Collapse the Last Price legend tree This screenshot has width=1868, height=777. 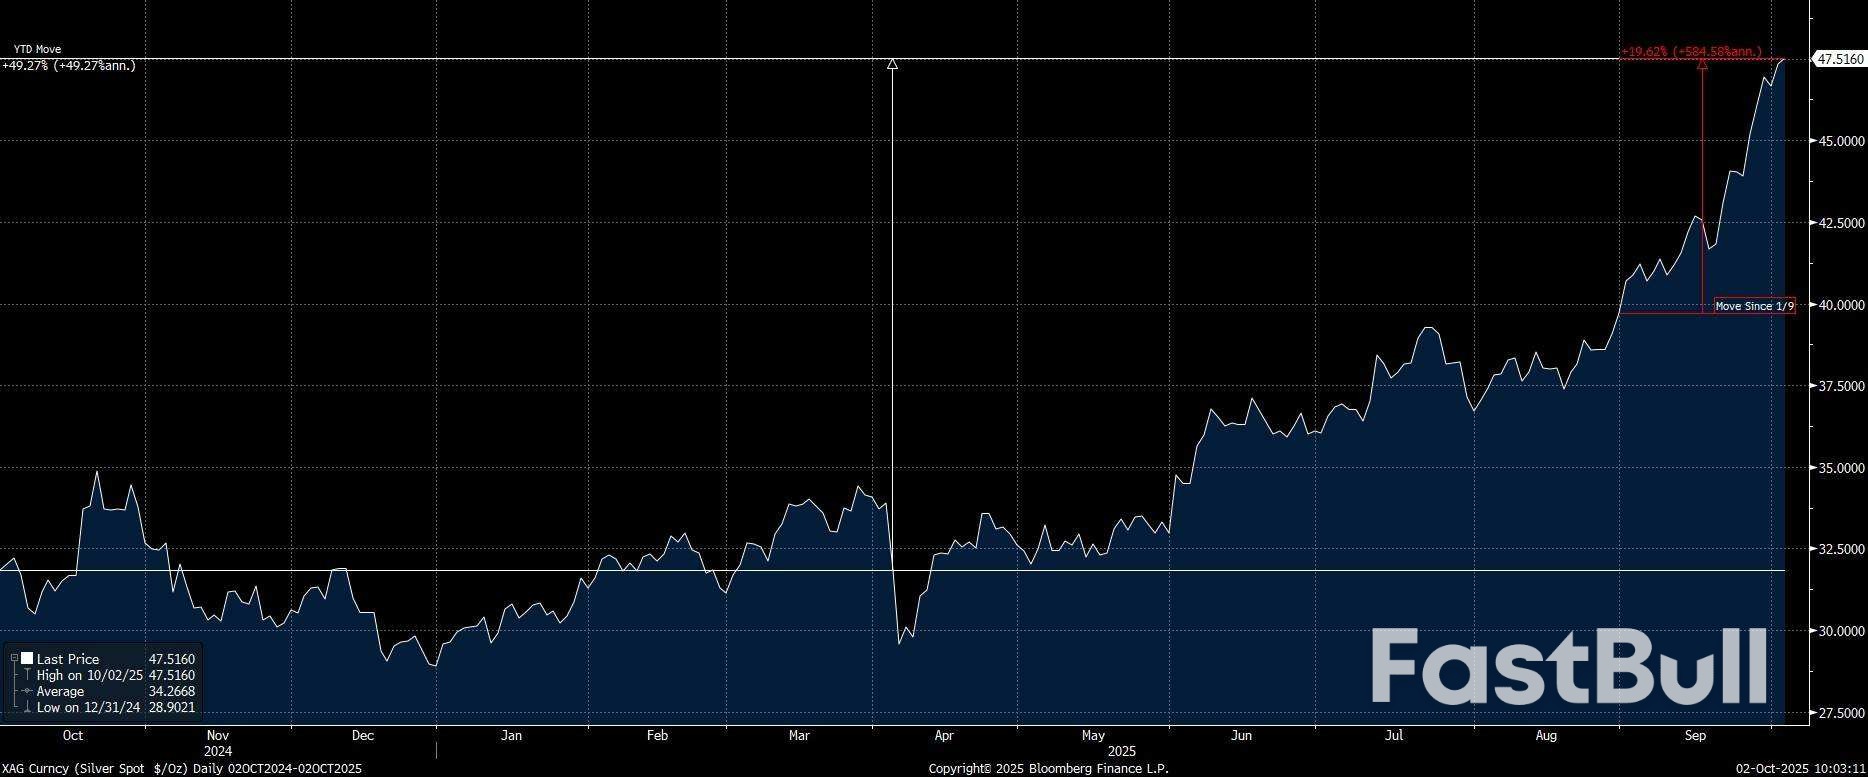[x=14, y=658]
